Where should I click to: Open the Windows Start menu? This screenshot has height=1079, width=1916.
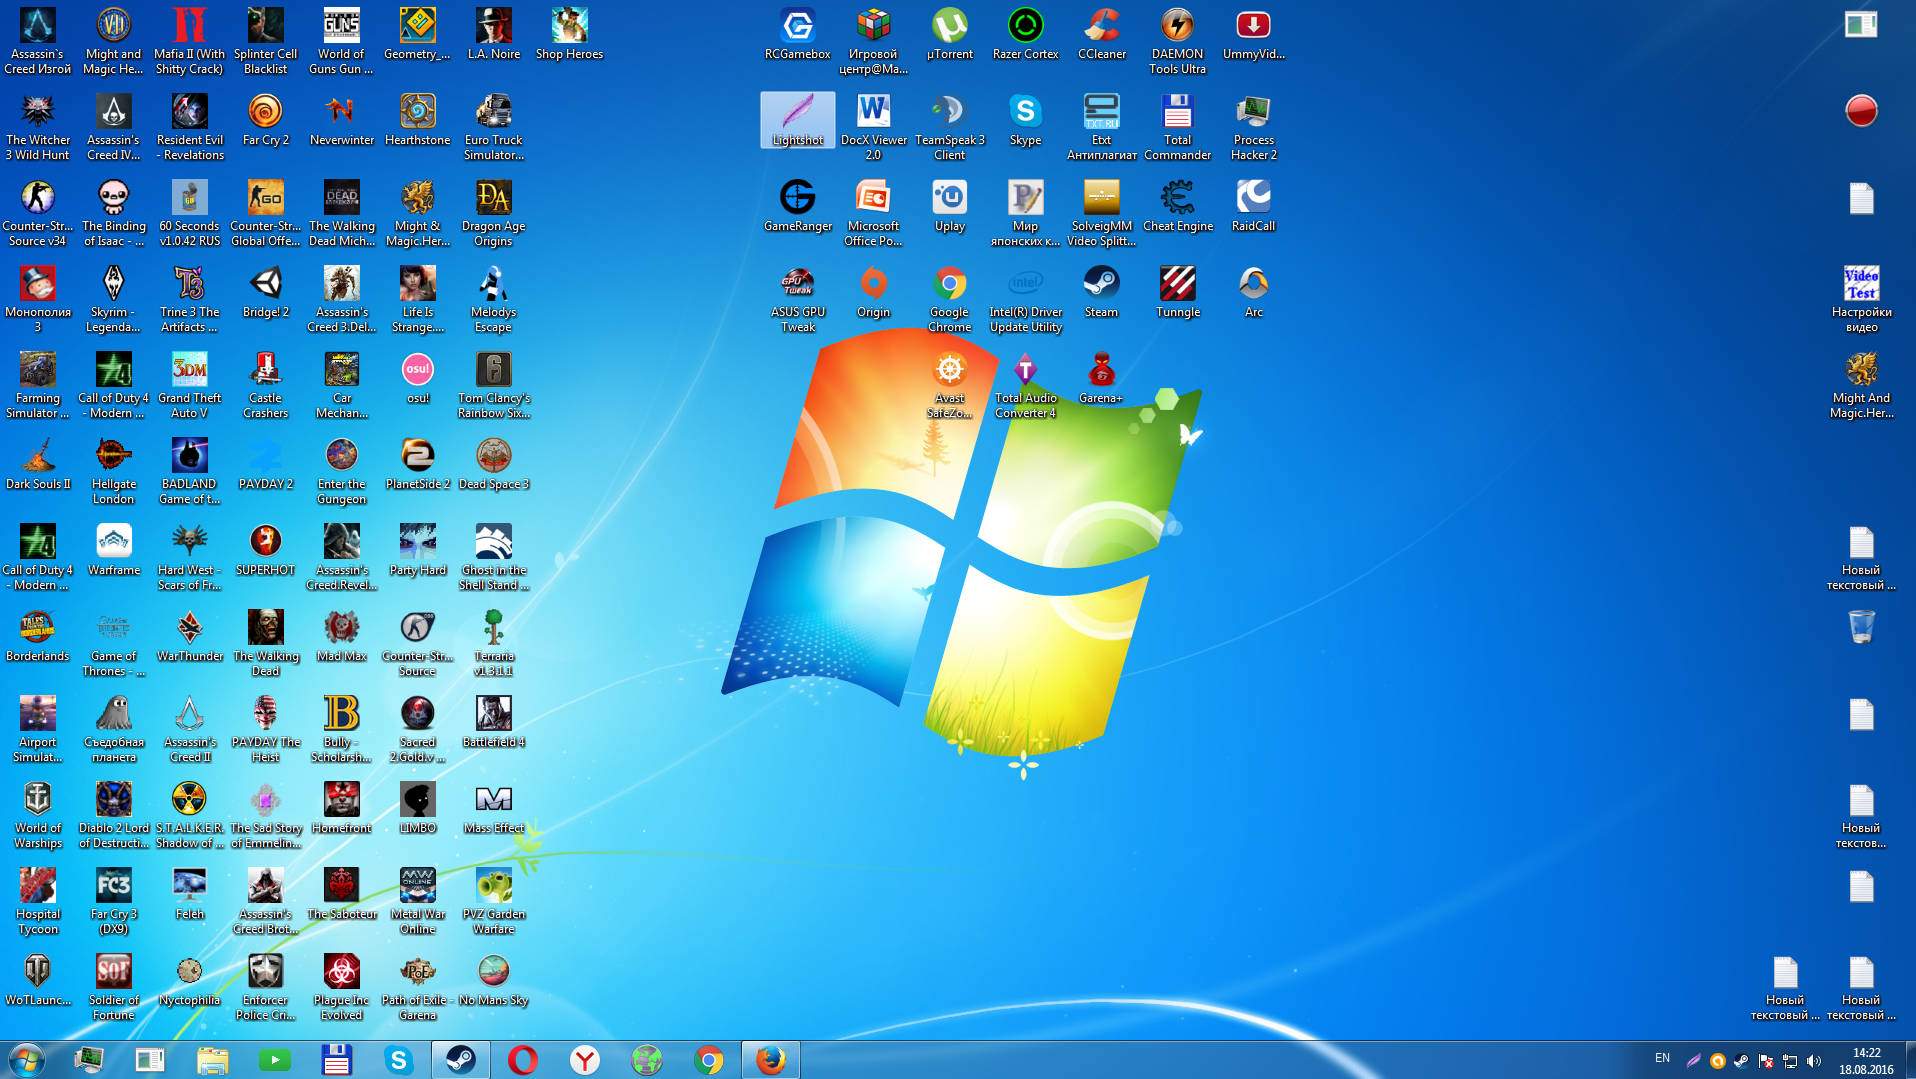click(x=27, y=1060)
